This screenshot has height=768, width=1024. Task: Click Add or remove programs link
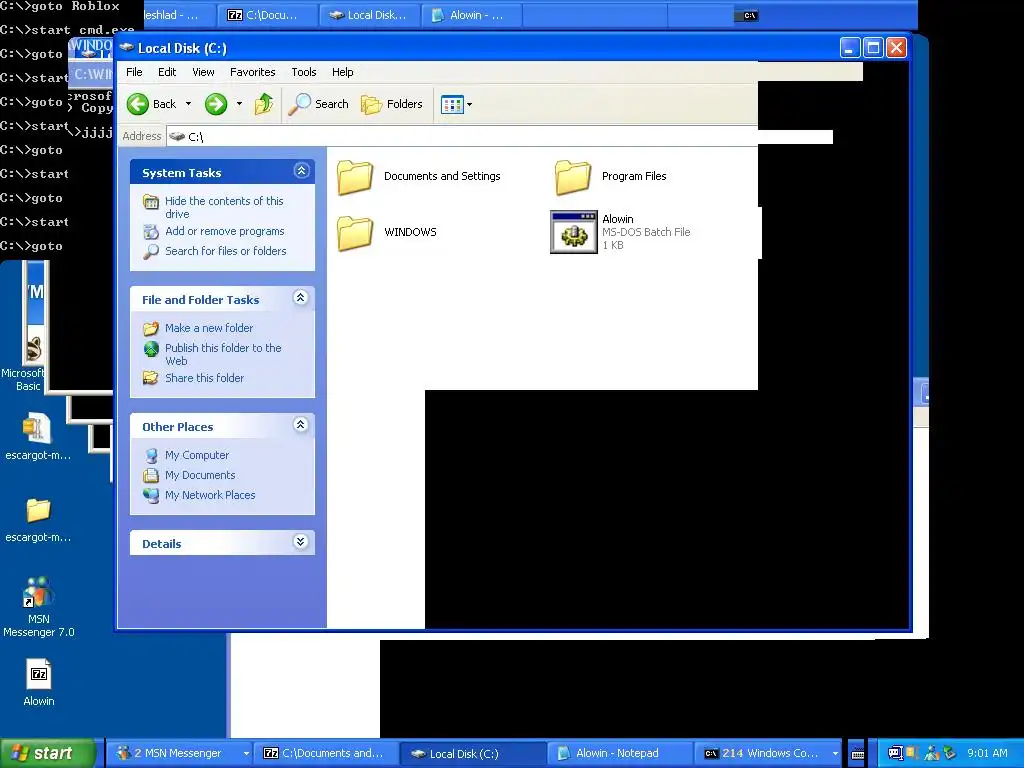coord(225,231)
